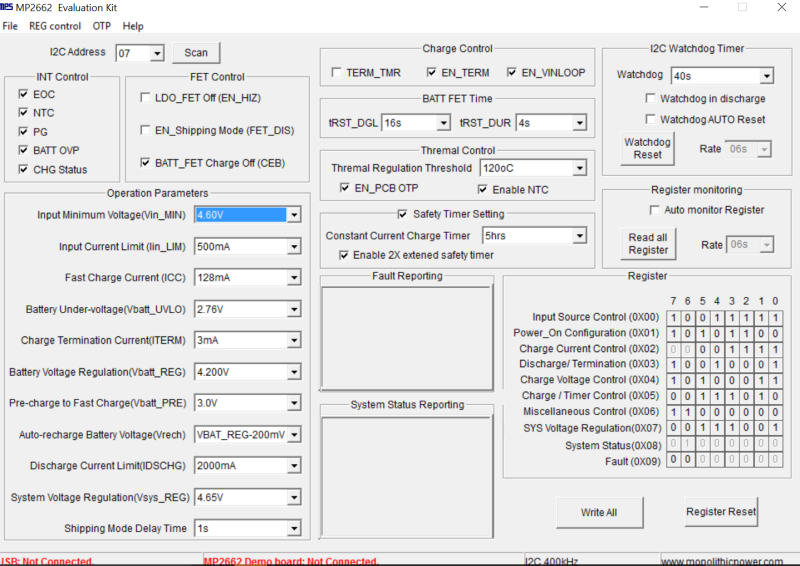Enable Watchdog AUTO Reset checkbox
The width and height of the screenshot is (800, 566).
651,119
